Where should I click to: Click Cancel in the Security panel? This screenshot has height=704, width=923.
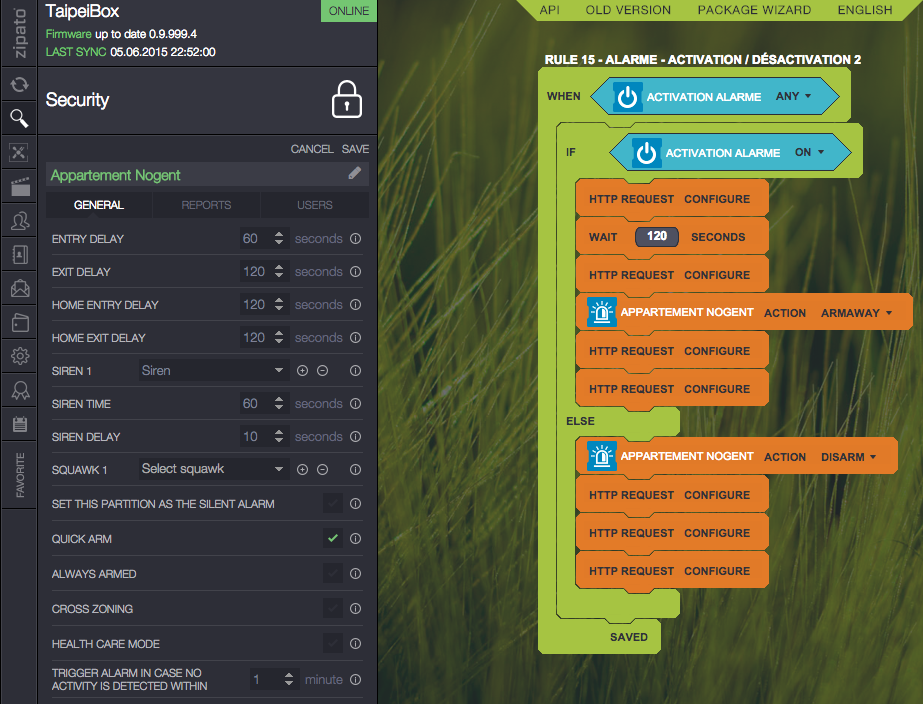(311, 149)
